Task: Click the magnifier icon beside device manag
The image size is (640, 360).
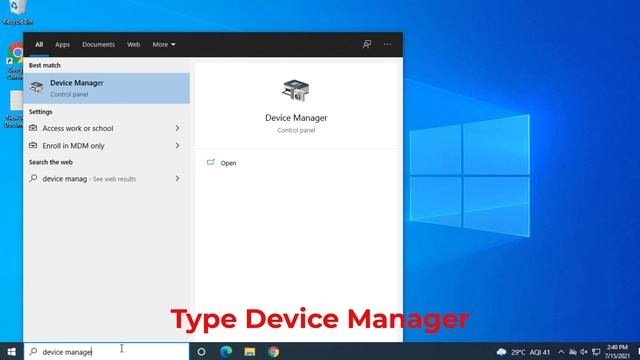Action: 33,178
